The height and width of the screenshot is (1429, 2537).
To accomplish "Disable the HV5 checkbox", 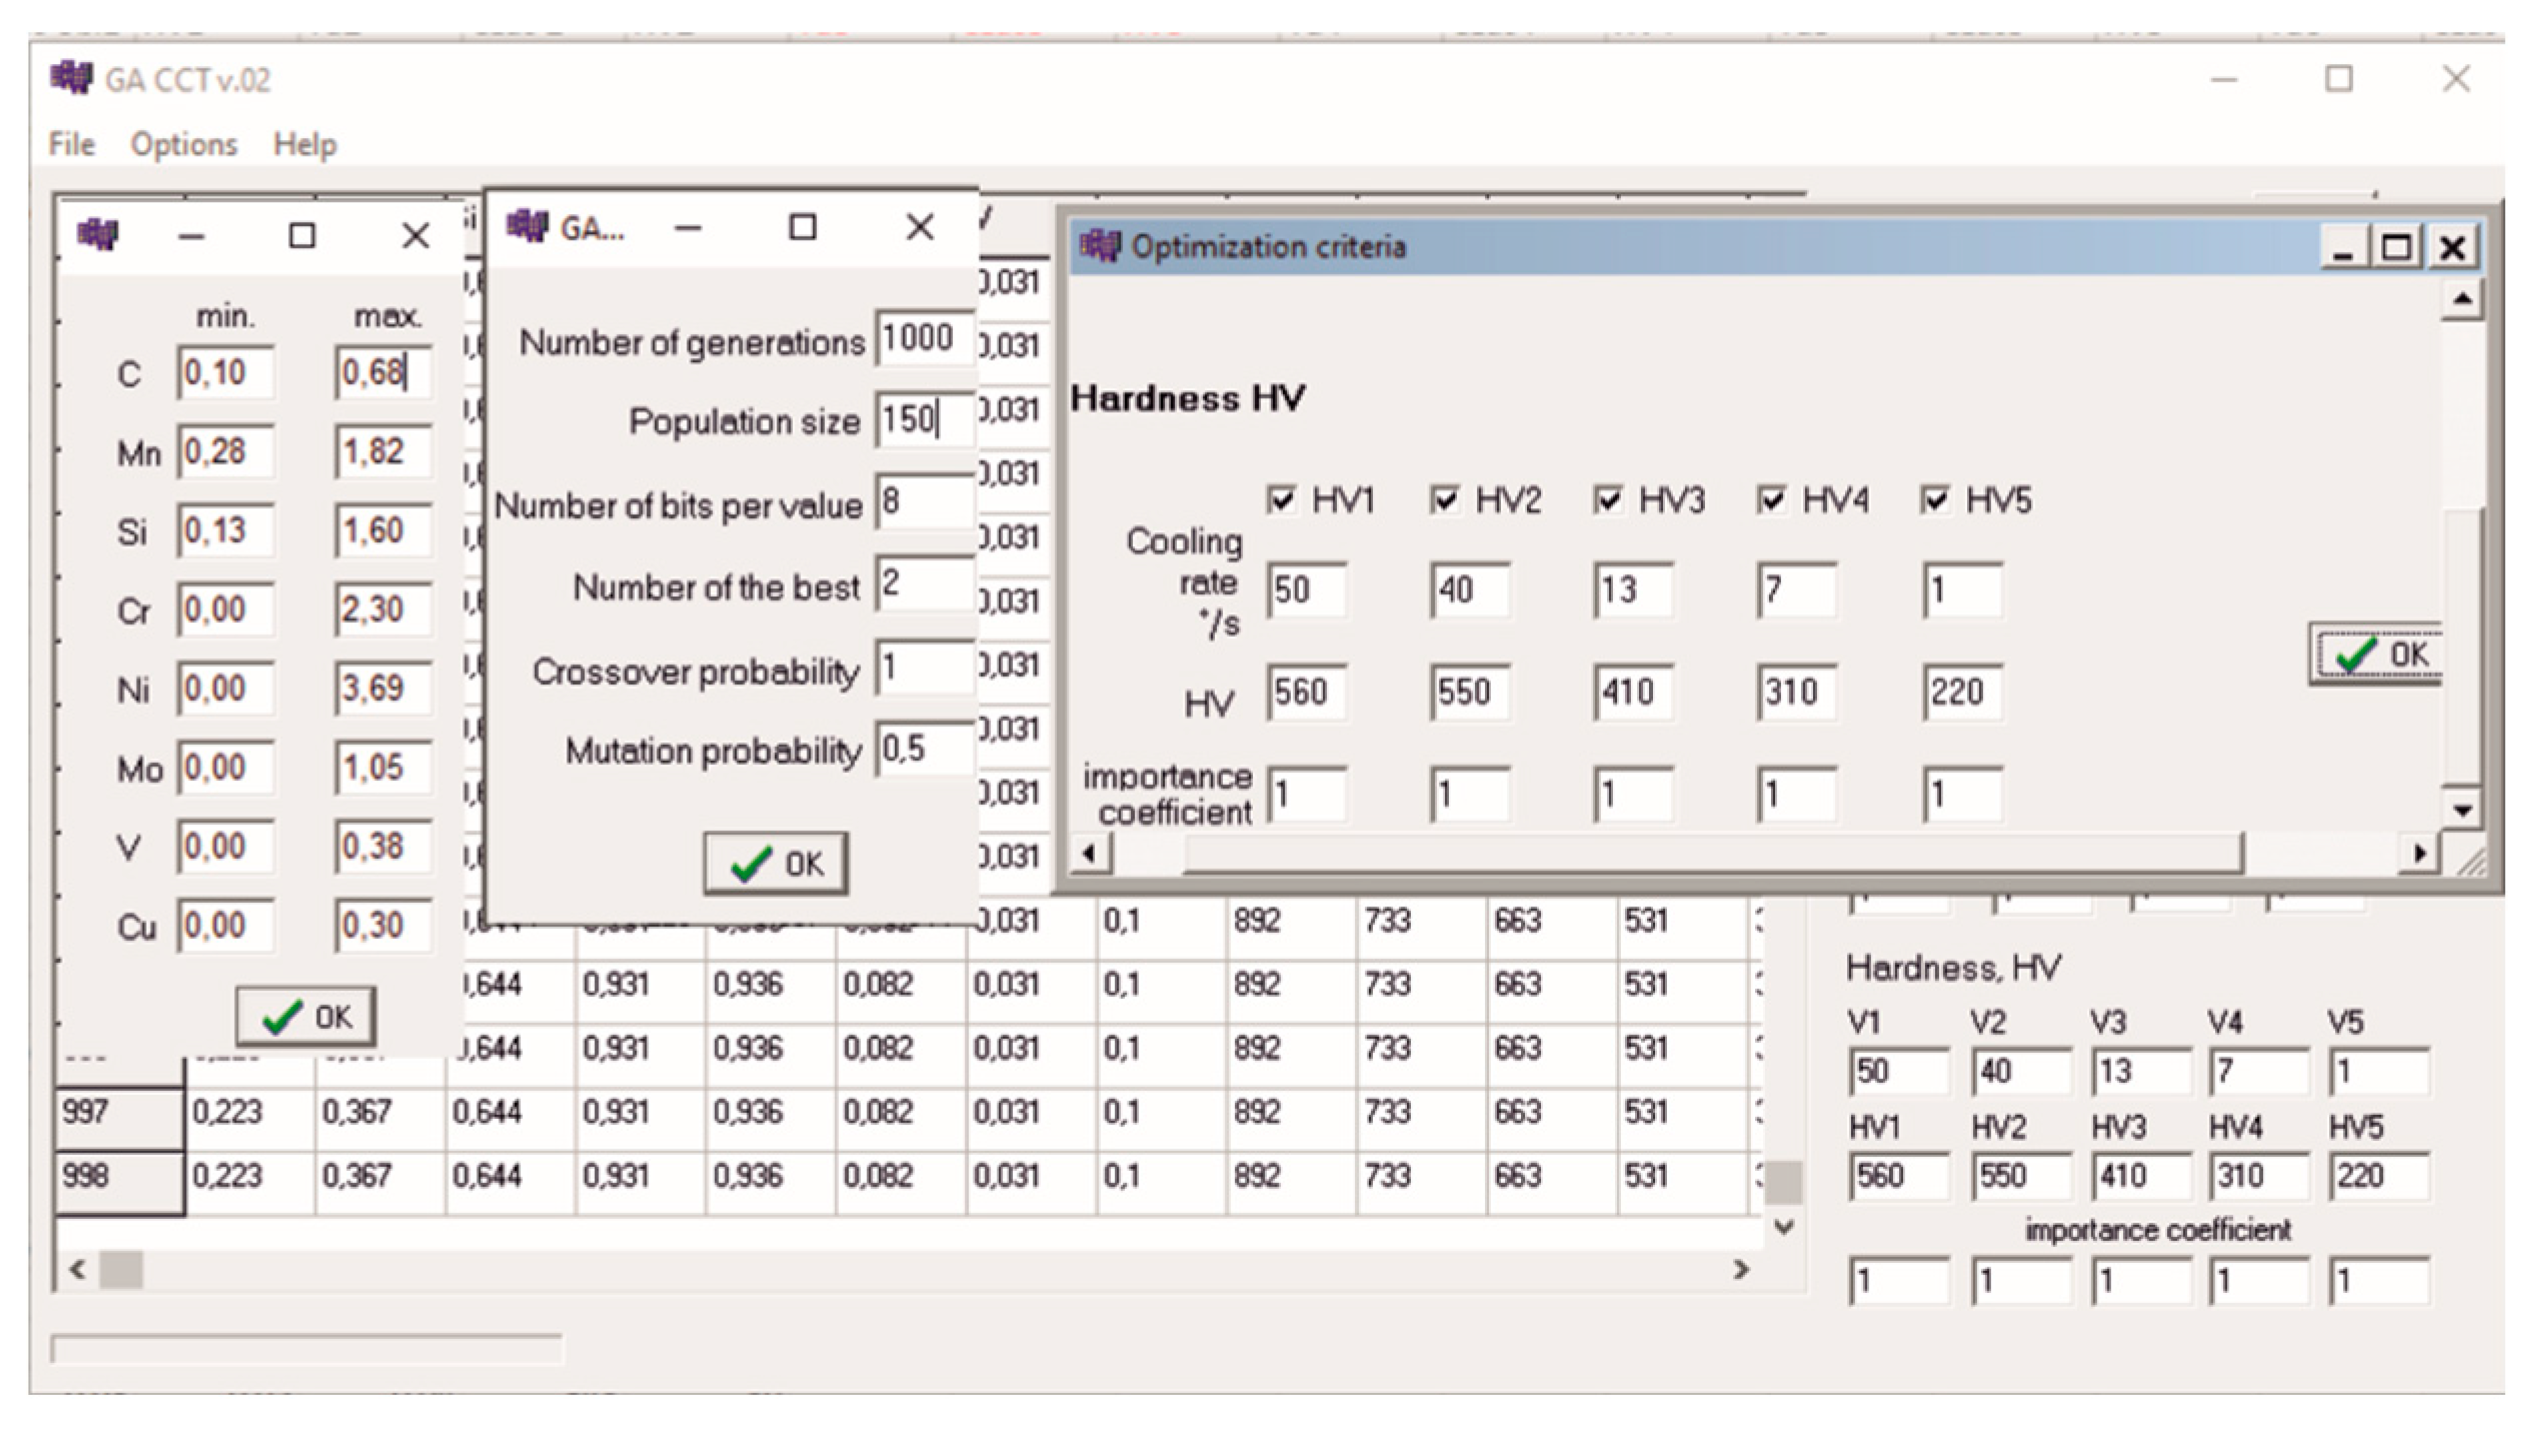I will [1937, 500].
